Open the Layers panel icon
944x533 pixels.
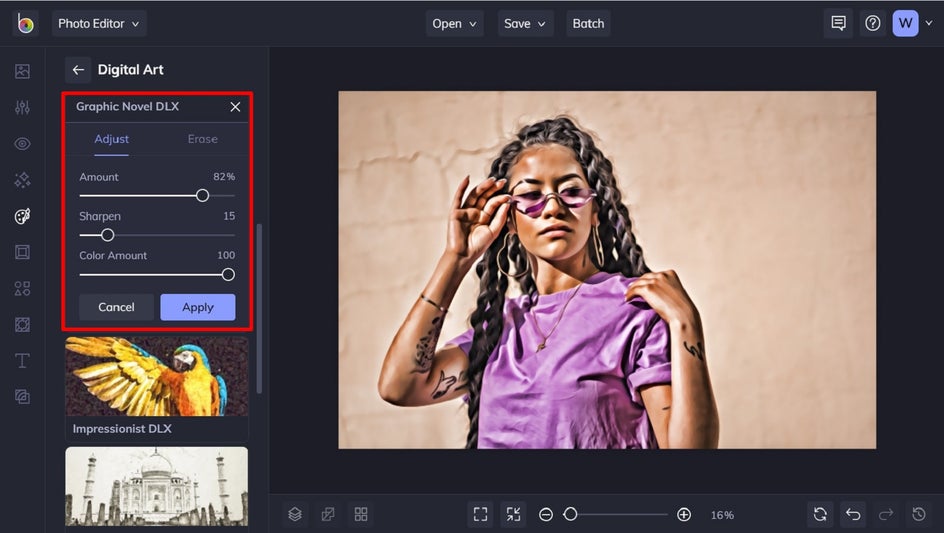pos(294,514)
